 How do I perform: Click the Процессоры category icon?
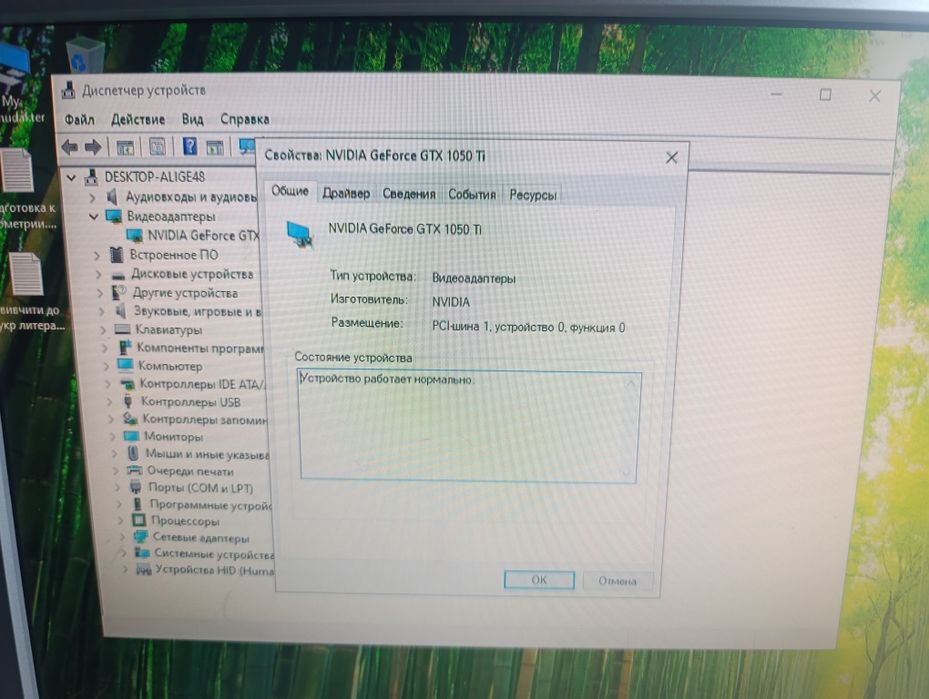[139, 521]
